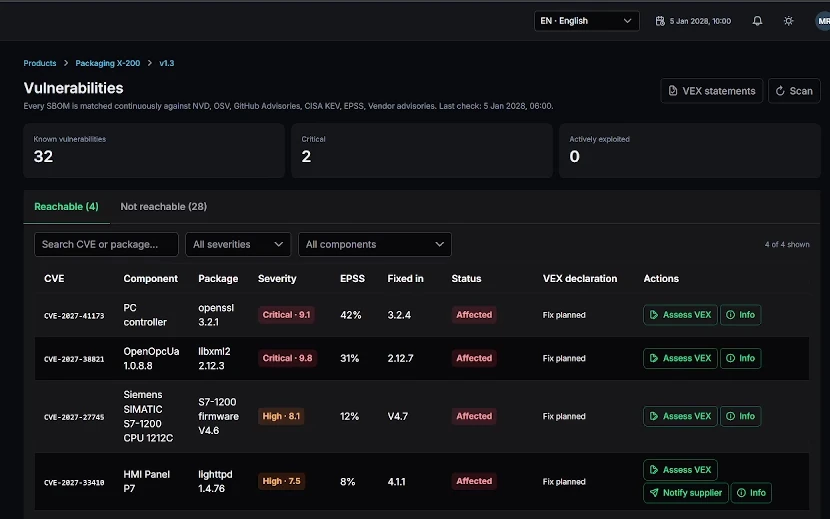Switch to the Not reachable (28) tab
This screenshot has width=830, height=519.
(x=164, y=207)
